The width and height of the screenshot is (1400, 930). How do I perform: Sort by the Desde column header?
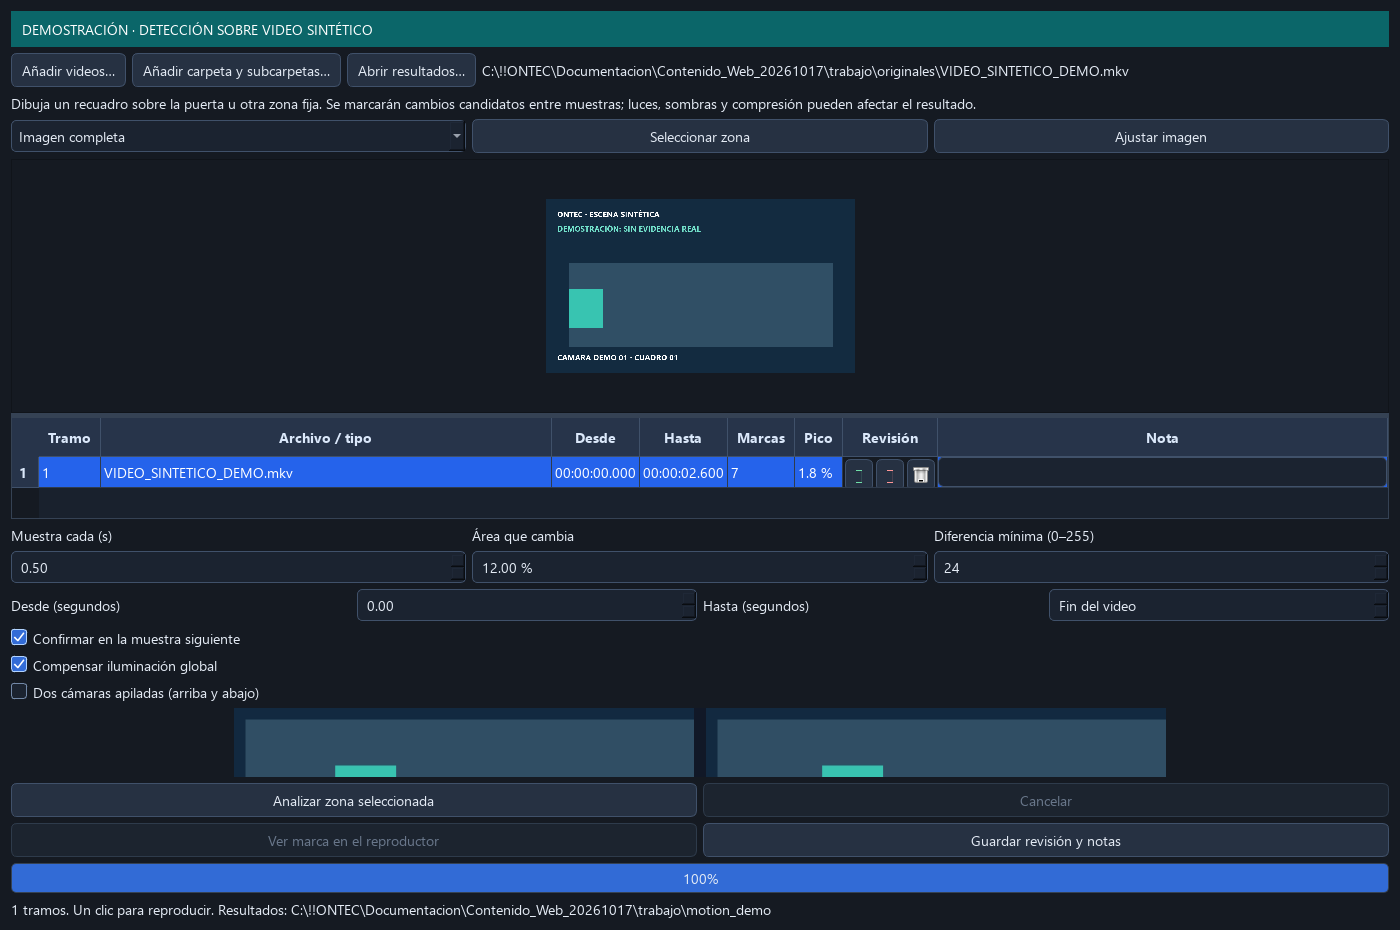coord(595,438)
